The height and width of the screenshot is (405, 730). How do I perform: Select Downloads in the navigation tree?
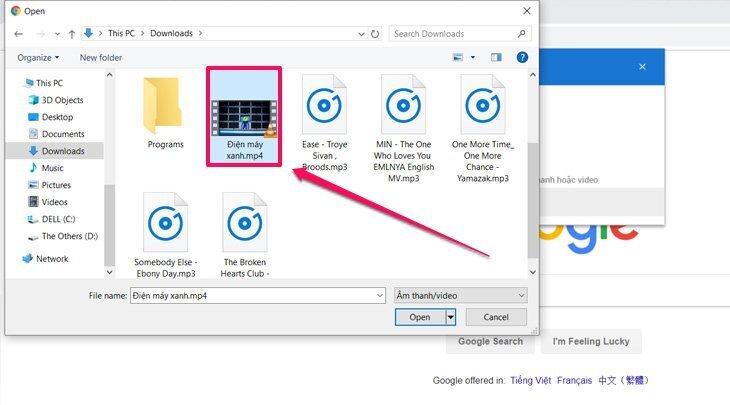click(x=62, y=151)
